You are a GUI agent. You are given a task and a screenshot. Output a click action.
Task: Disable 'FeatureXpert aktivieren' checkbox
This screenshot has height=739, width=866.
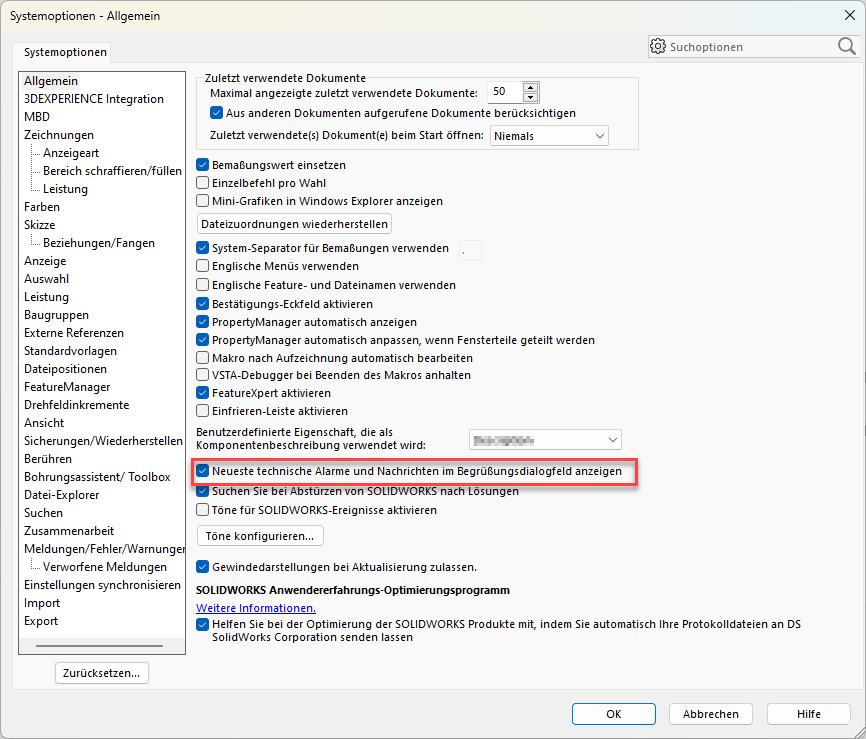coord(203,393)
